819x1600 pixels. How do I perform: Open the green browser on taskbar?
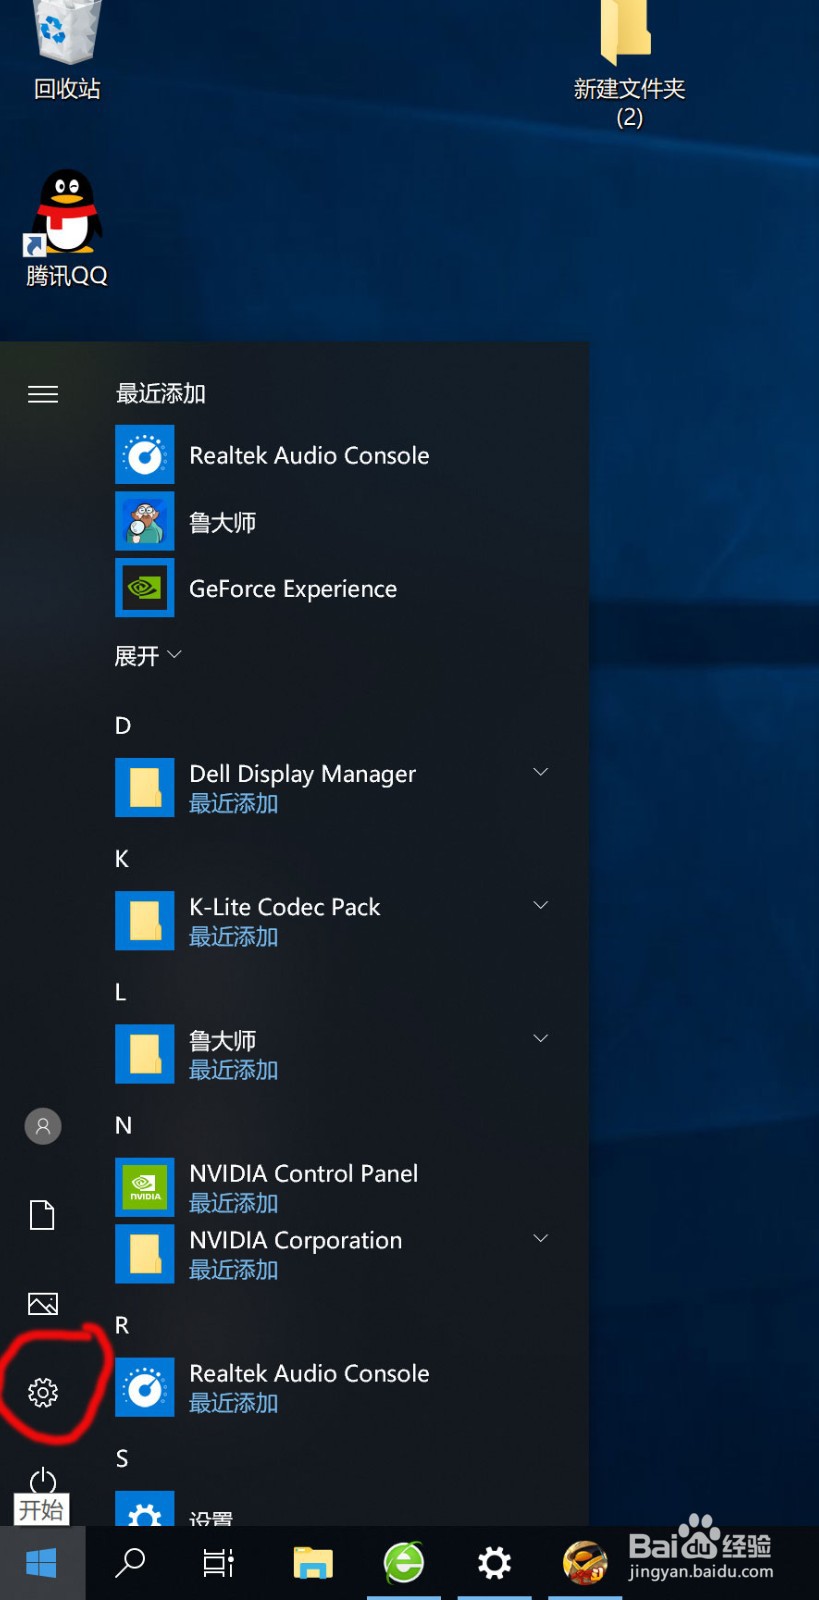pyautogui.click(x=404, y=1563)
